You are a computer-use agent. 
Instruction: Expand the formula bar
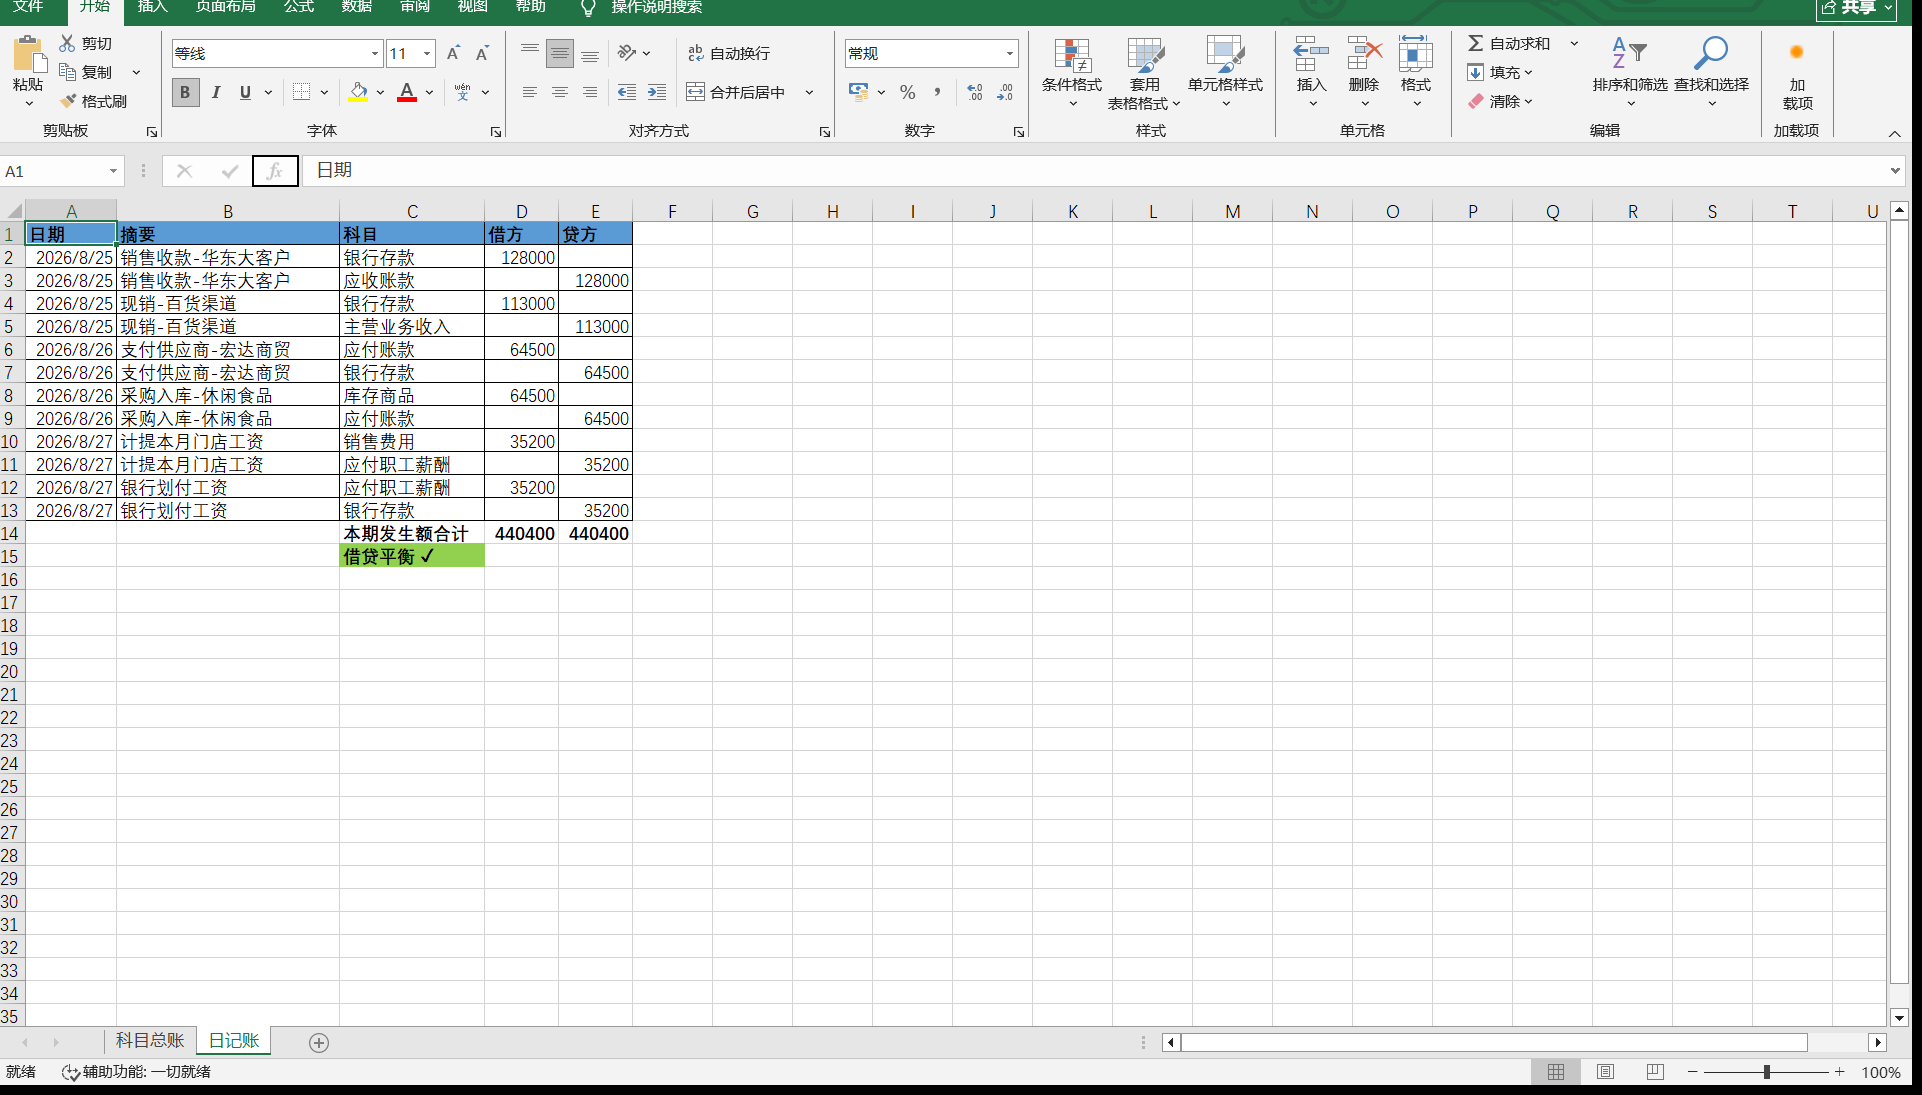click(1895, 171)
